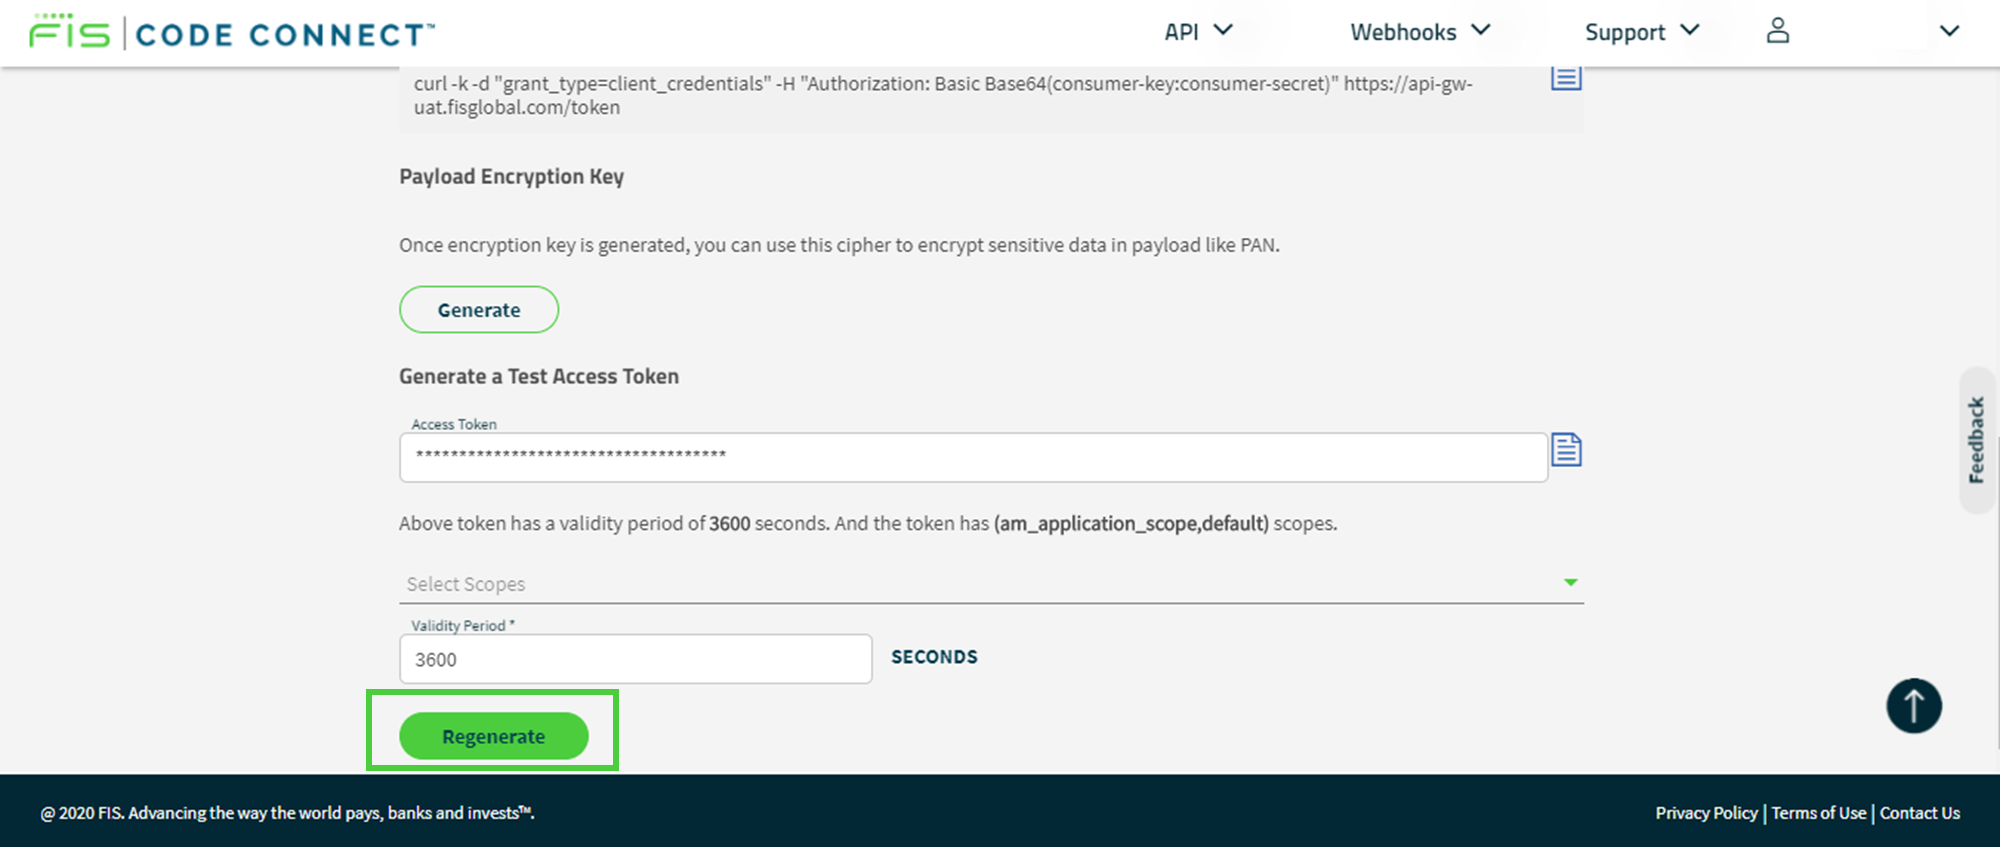Click into the Access Token field
The height and width of the screenshot is (847, 2000).
972,457
